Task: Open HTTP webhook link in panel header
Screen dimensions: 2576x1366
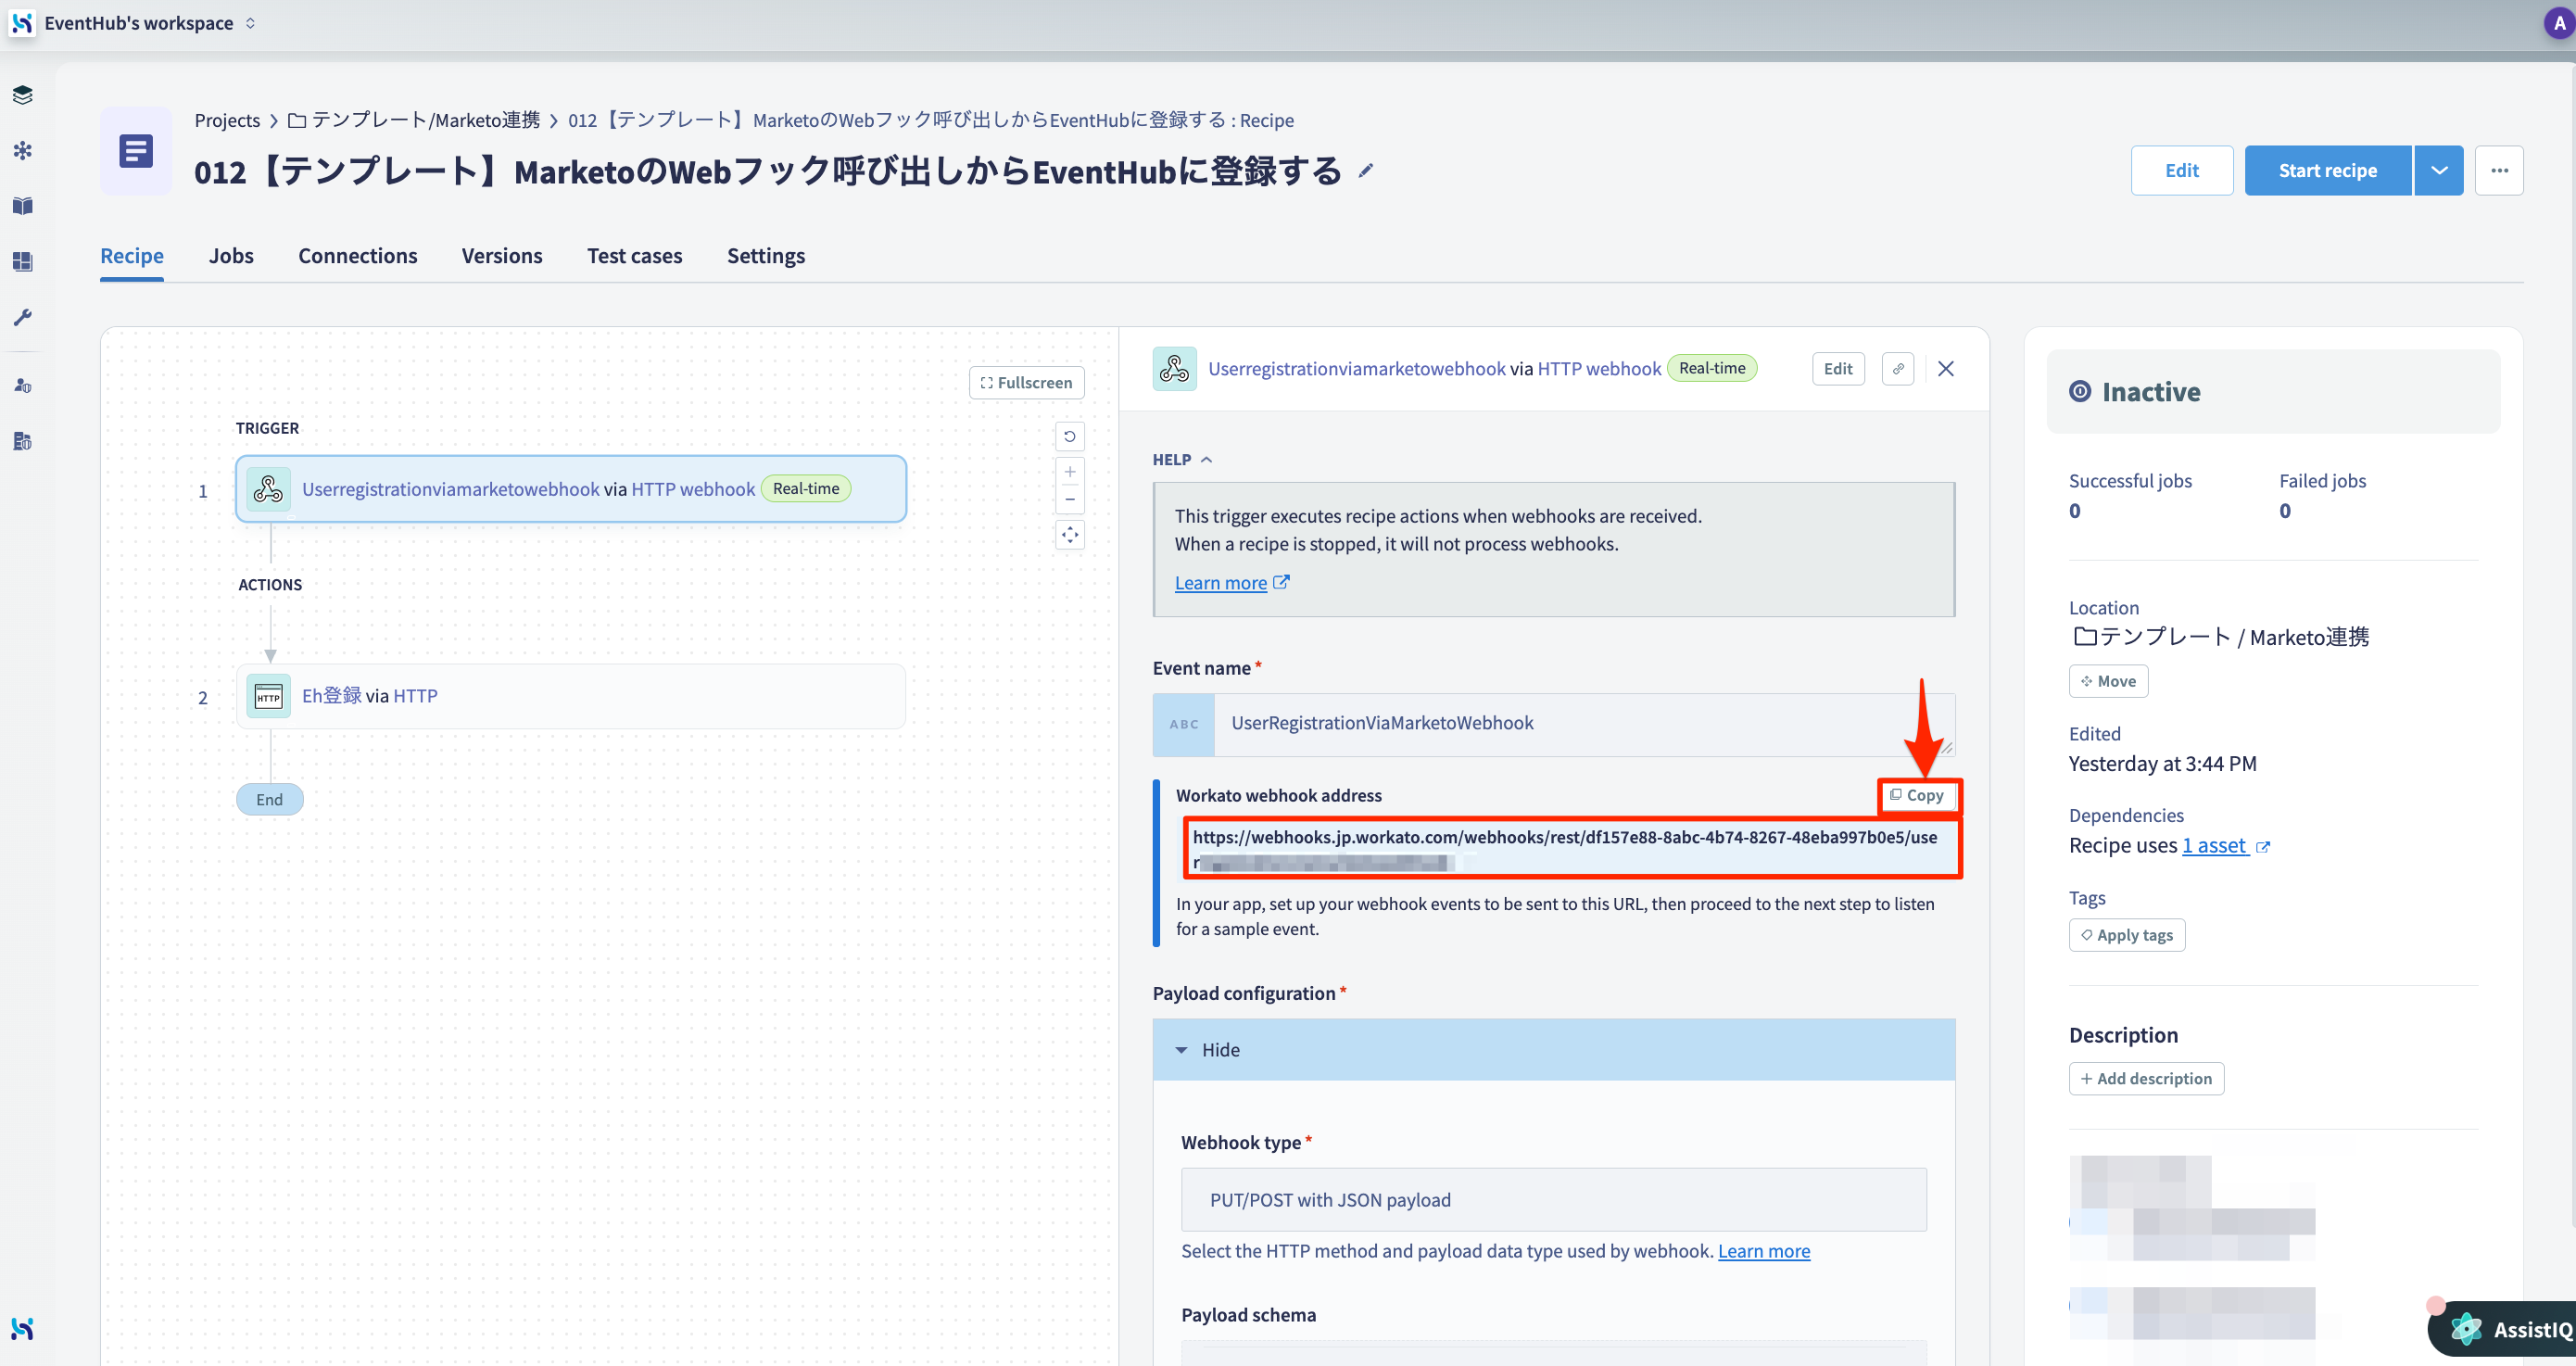Action: point(1599,369)
